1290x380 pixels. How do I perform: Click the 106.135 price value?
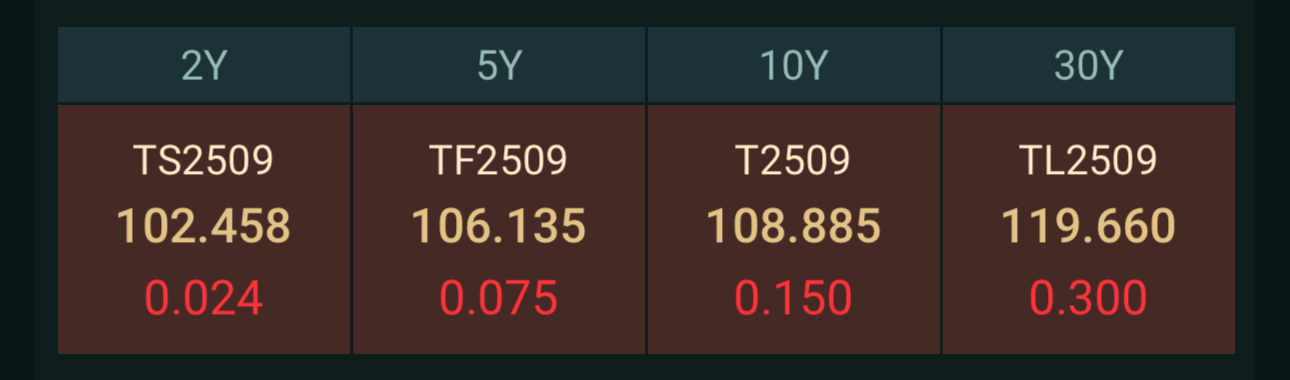coord(499,227)
